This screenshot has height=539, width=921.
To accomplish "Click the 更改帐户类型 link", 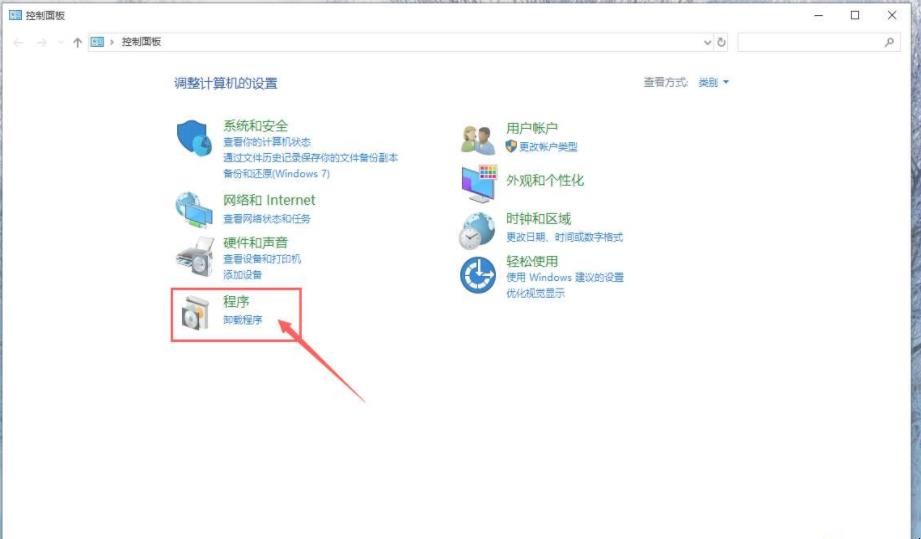I will [548, 146].
